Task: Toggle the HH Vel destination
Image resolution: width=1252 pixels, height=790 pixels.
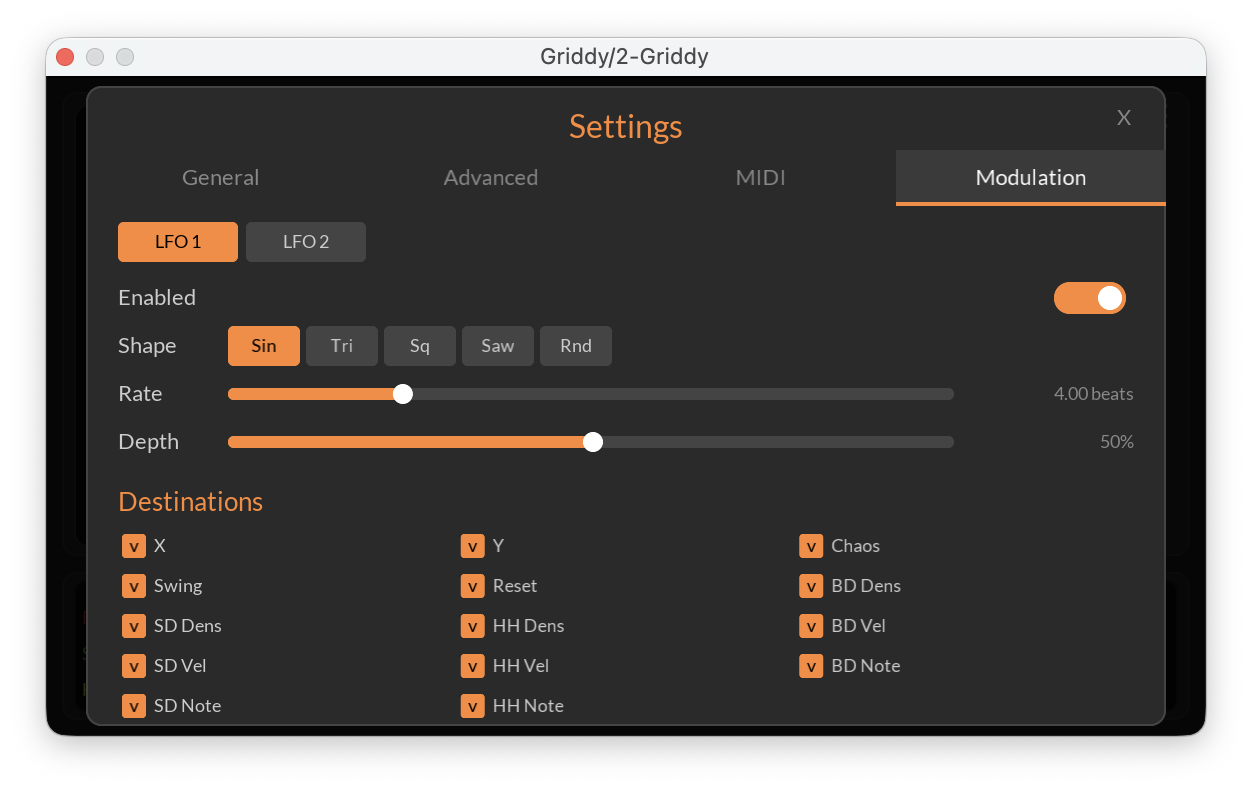Action: tap(472, 666)
